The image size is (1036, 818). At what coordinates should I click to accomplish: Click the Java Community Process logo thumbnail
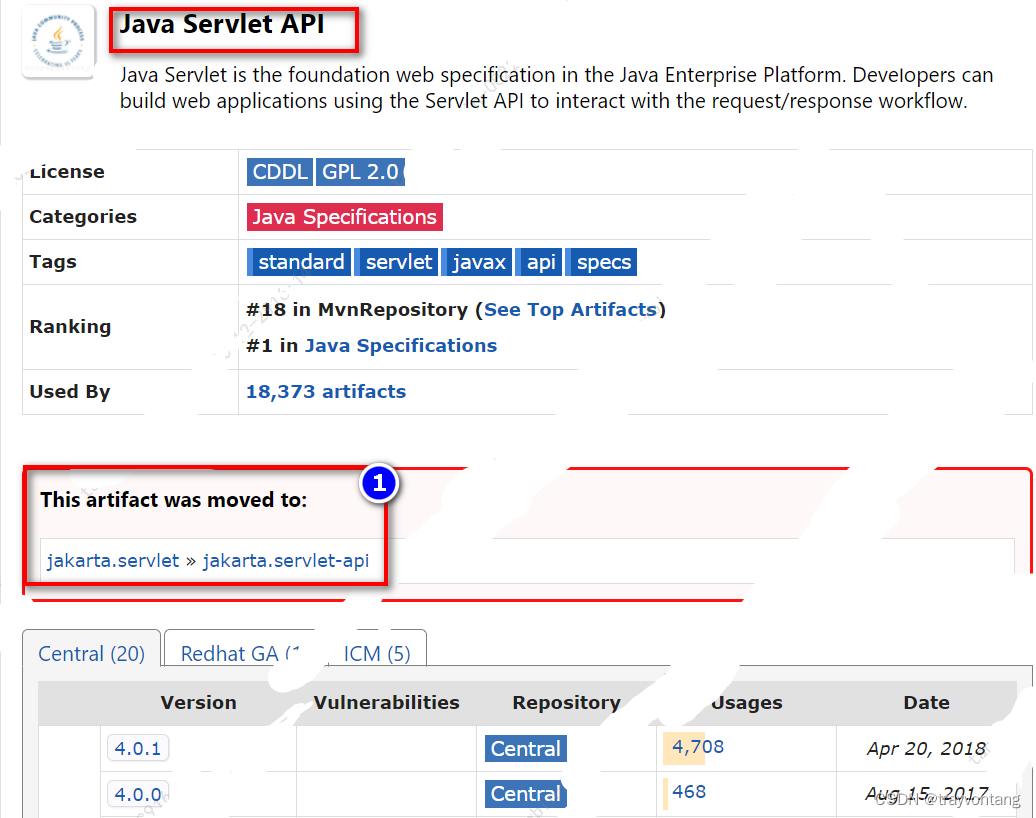tap(59, 41)
